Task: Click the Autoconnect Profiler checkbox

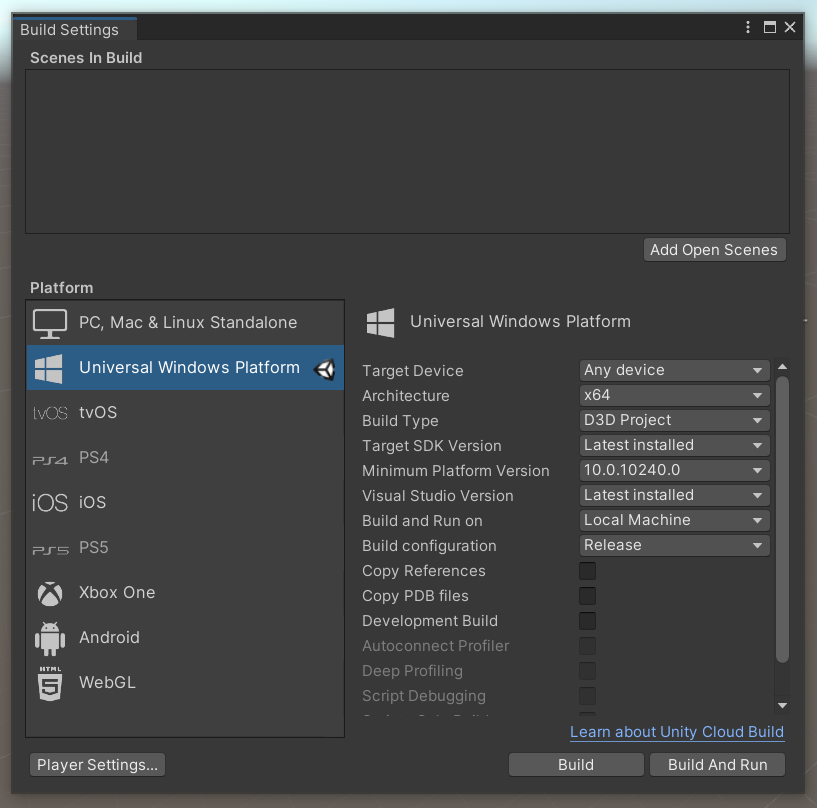Action: (x=587, y=646)
